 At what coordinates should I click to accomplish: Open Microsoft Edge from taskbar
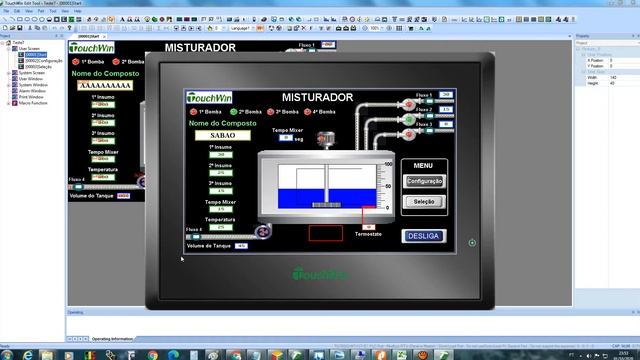click(173, 355)
